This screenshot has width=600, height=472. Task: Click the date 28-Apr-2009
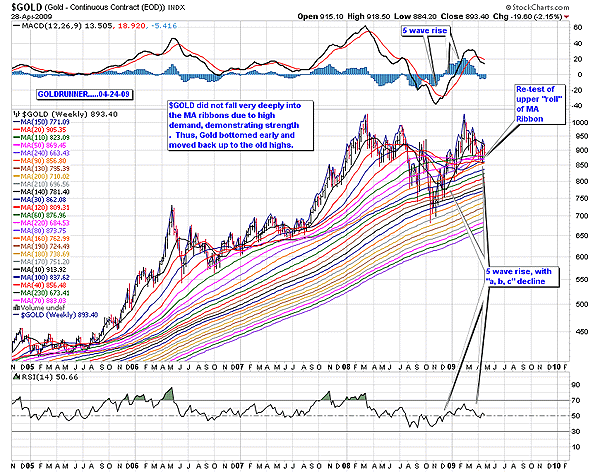pyautogui.click(x=32, y=16)
